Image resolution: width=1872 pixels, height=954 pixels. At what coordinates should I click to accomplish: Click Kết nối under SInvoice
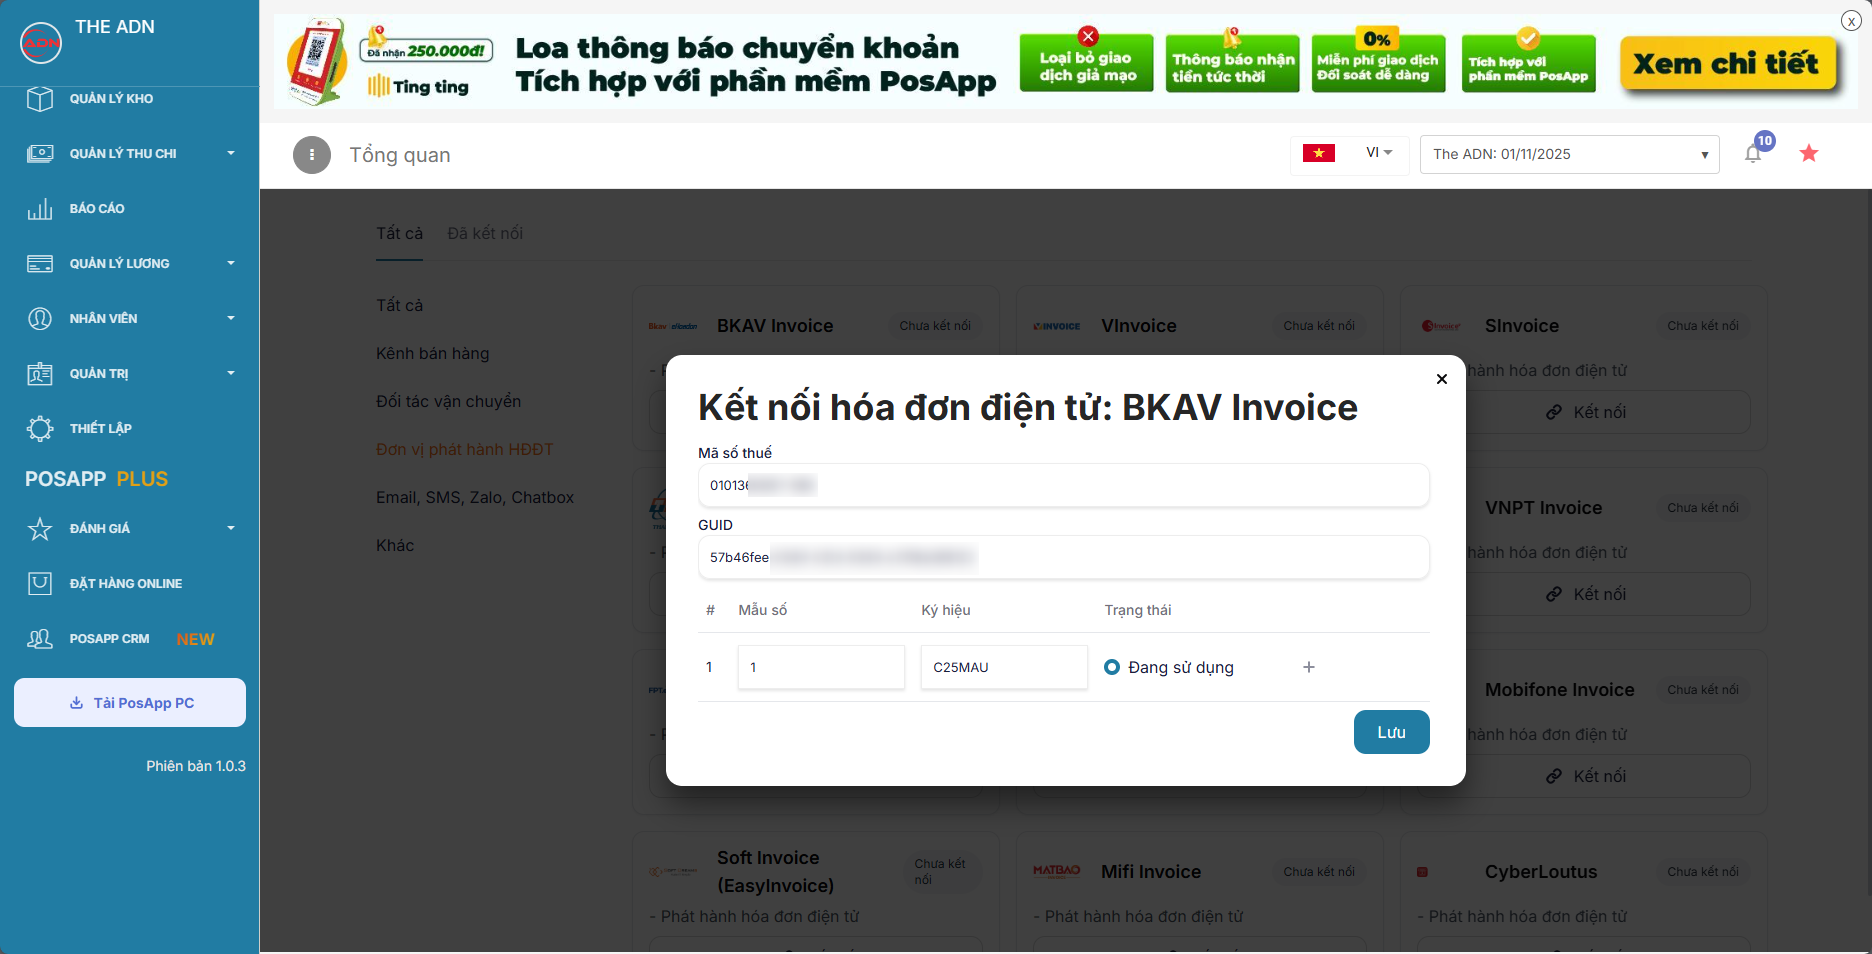(x=1586, y=412)
